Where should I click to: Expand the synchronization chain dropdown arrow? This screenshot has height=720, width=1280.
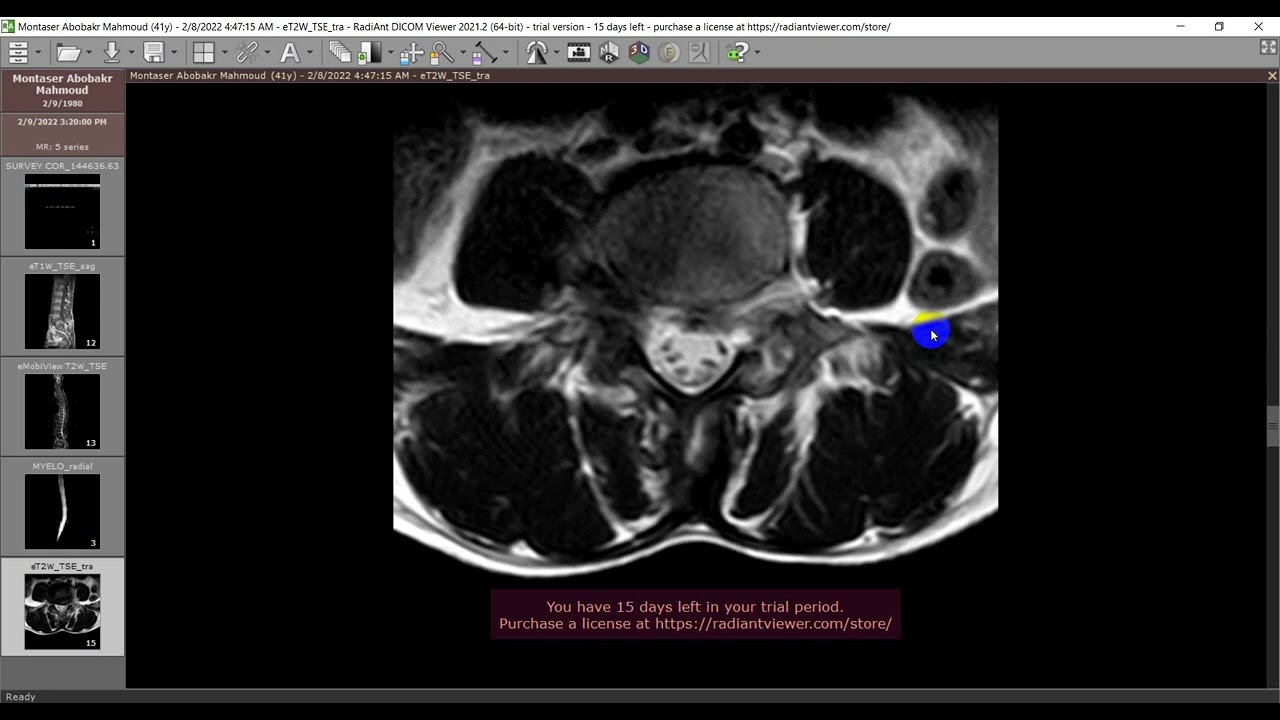267,52
